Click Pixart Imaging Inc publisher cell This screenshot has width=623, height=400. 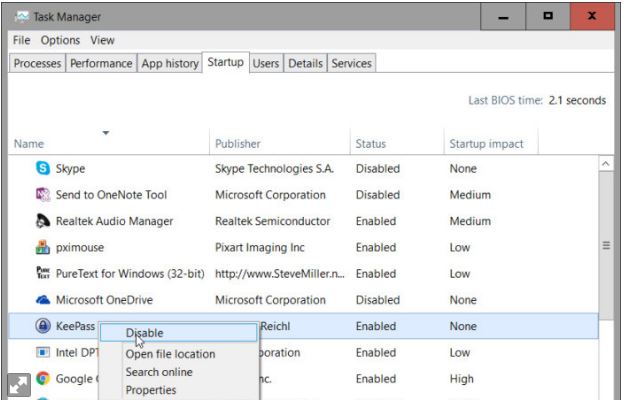point(259,247)
